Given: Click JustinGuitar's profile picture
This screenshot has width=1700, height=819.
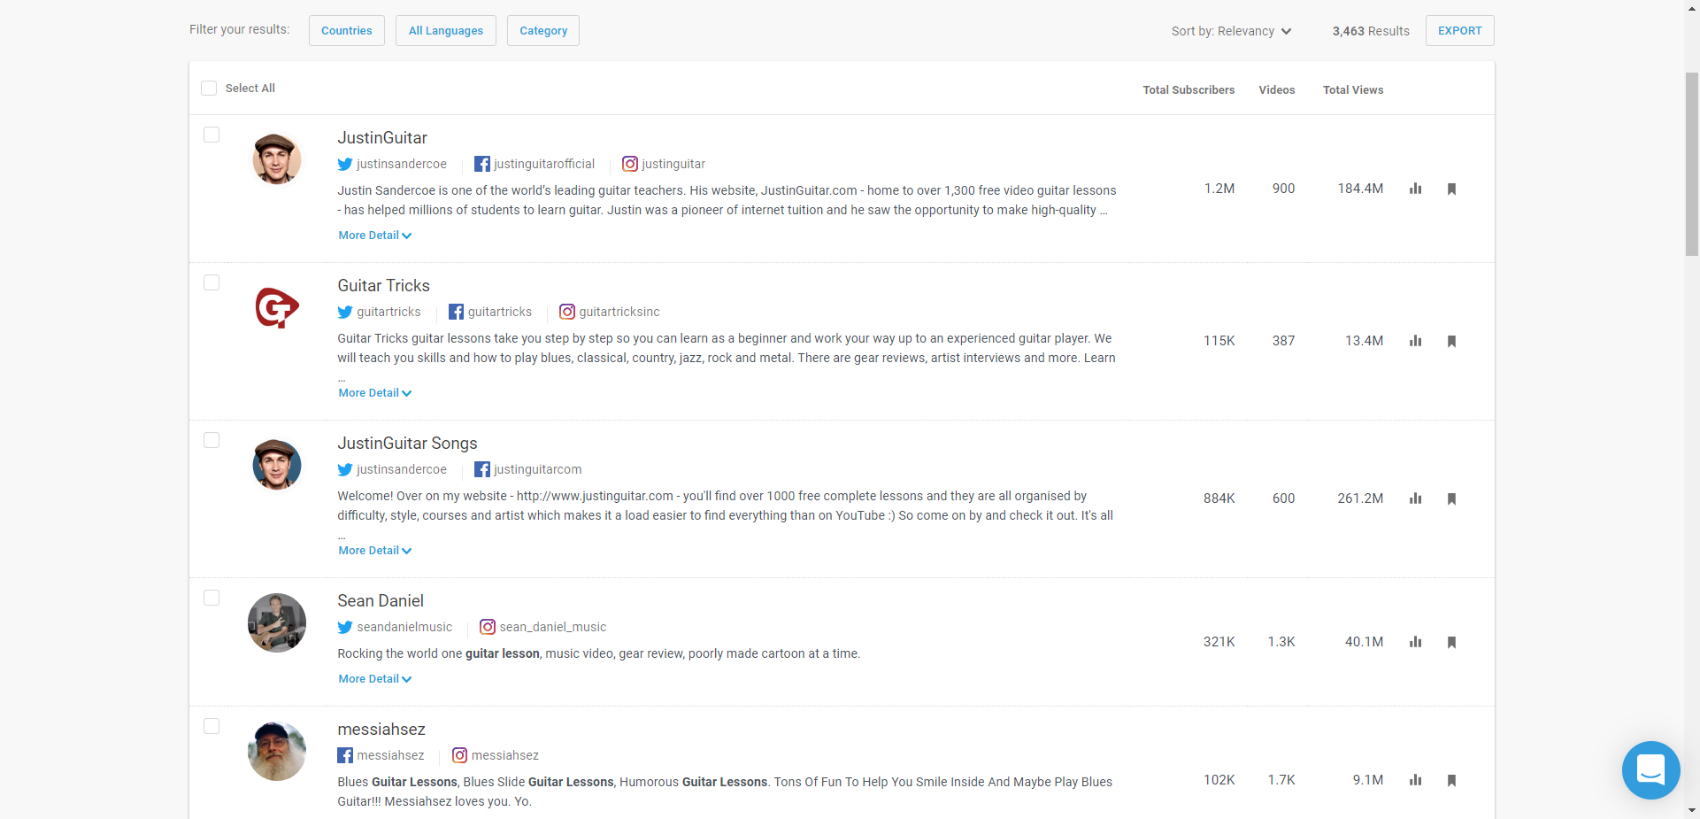Looking at the screenshot, I should click(x=277, y=159).
